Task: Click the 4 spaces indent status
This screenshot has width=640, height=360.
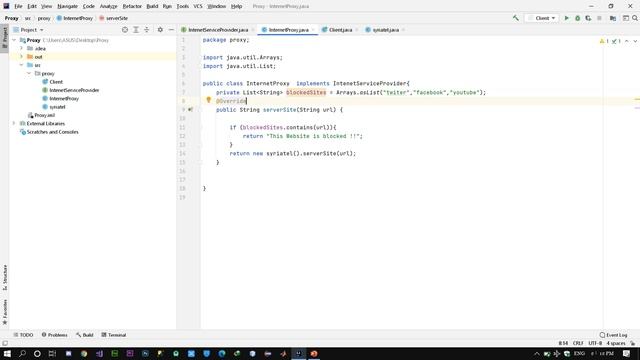Action: click(x=616, y=343)
